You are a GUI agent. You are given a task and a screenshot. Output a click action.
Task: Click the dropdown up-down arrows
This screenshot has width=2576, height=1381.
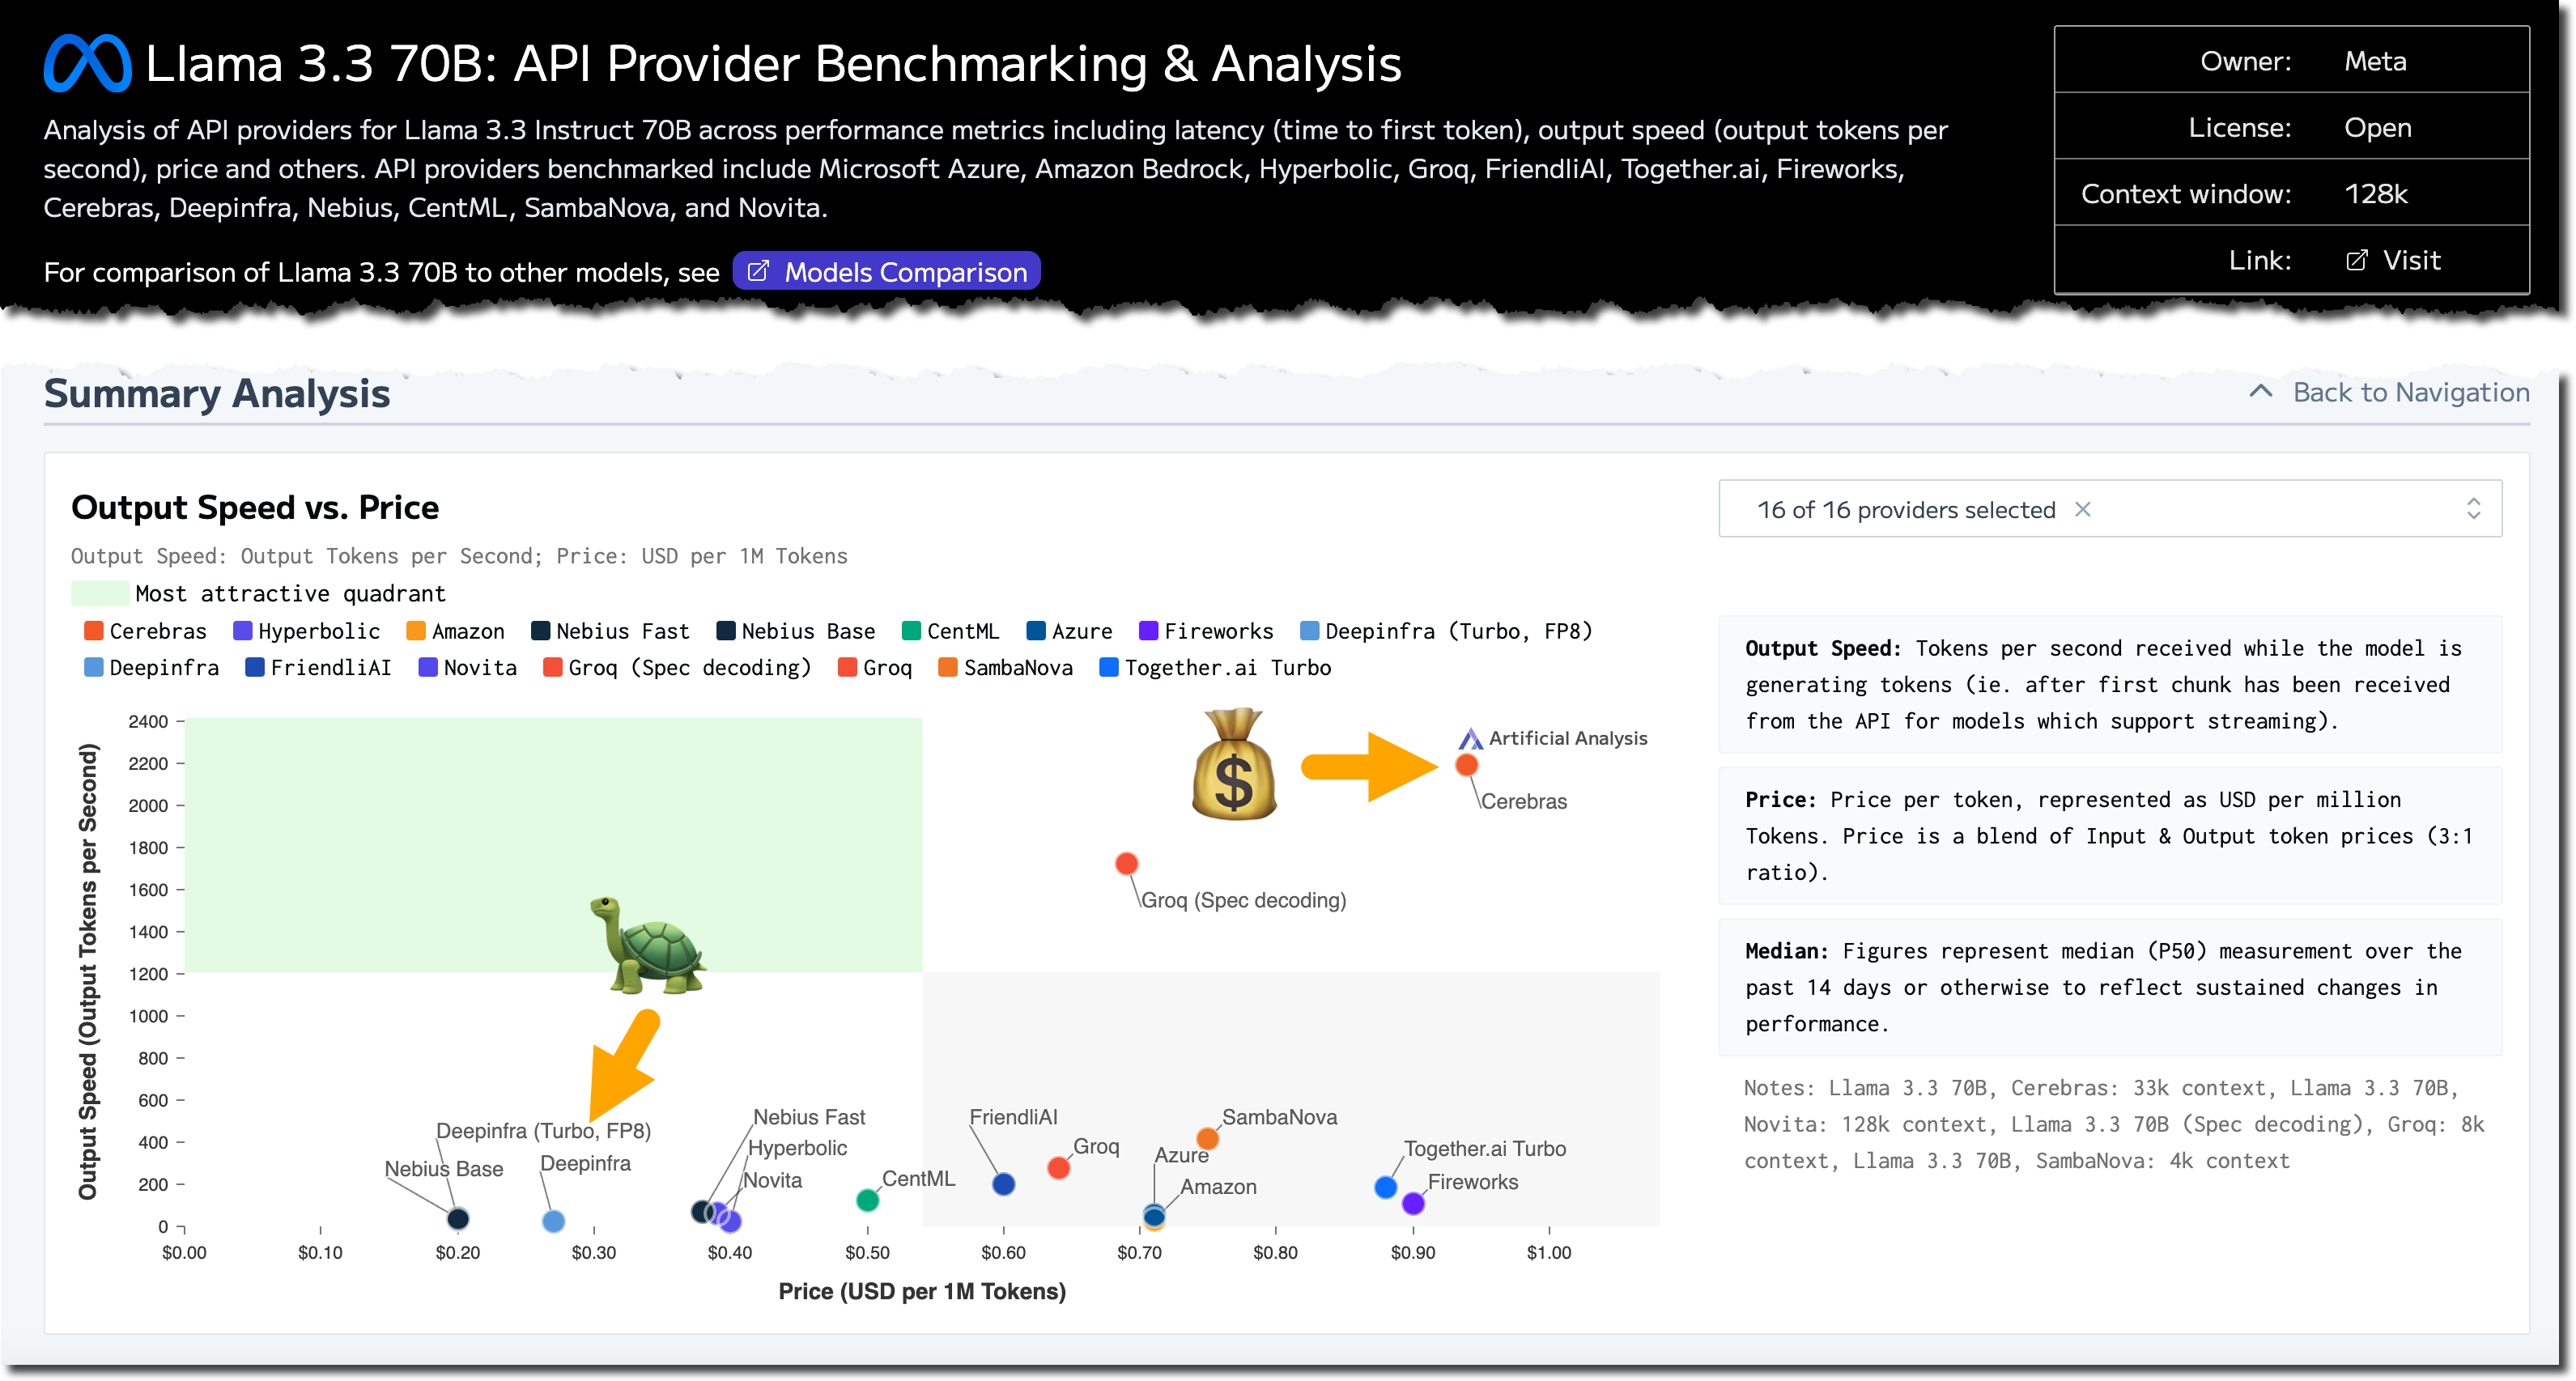(x=2473, y=510)
